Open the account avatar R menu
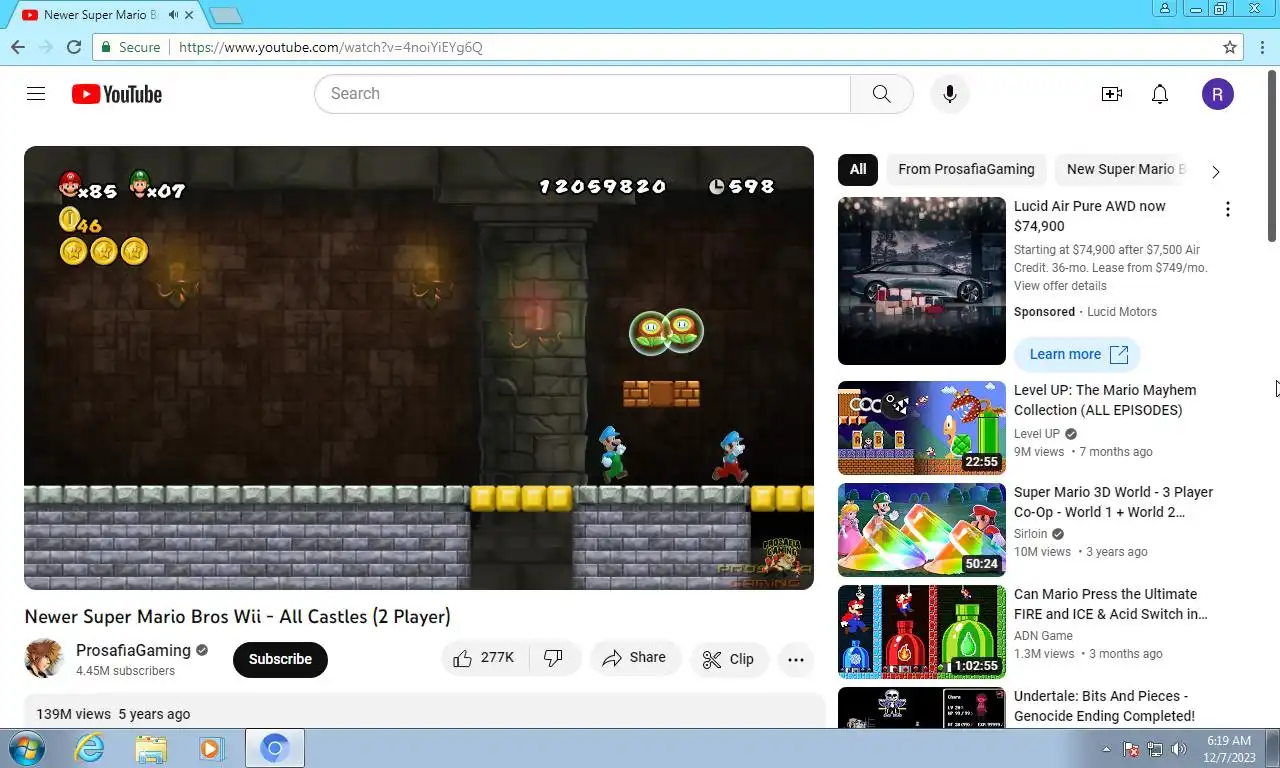Viewport: 1280px width, 768px height. tap(1217, 94)
